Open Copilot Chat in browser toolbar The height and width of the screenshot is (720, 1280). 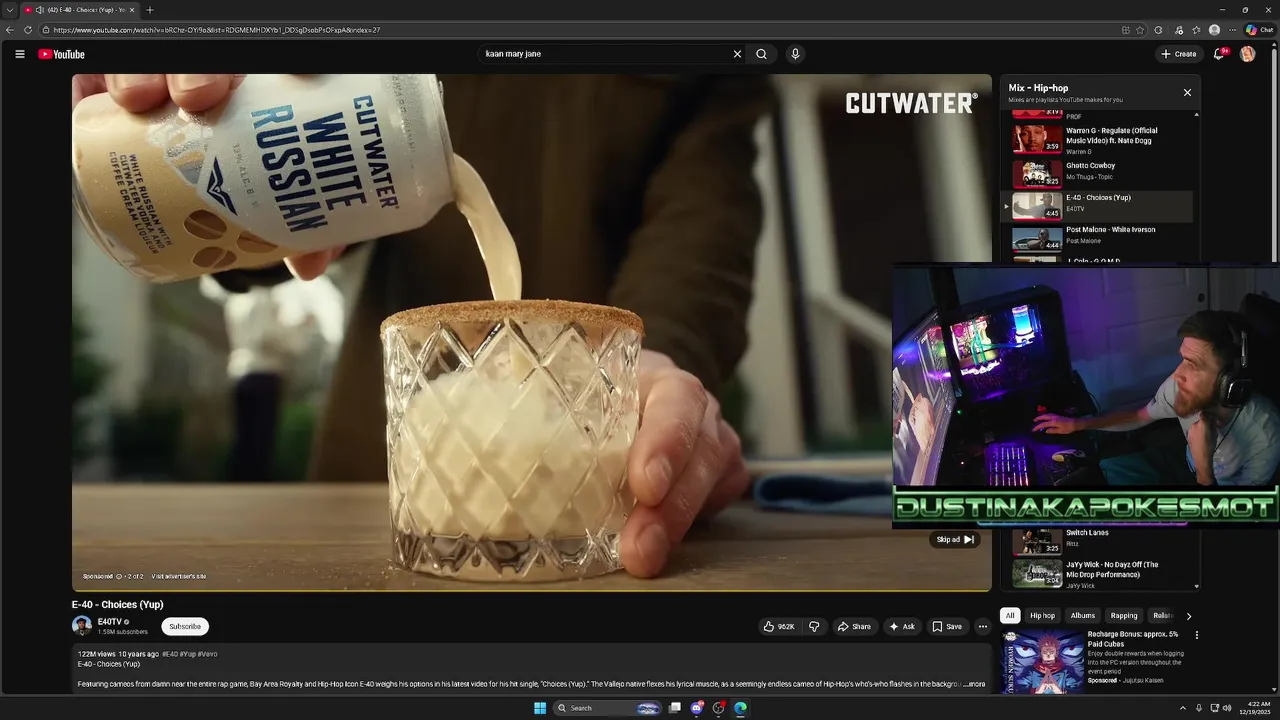1259,30
